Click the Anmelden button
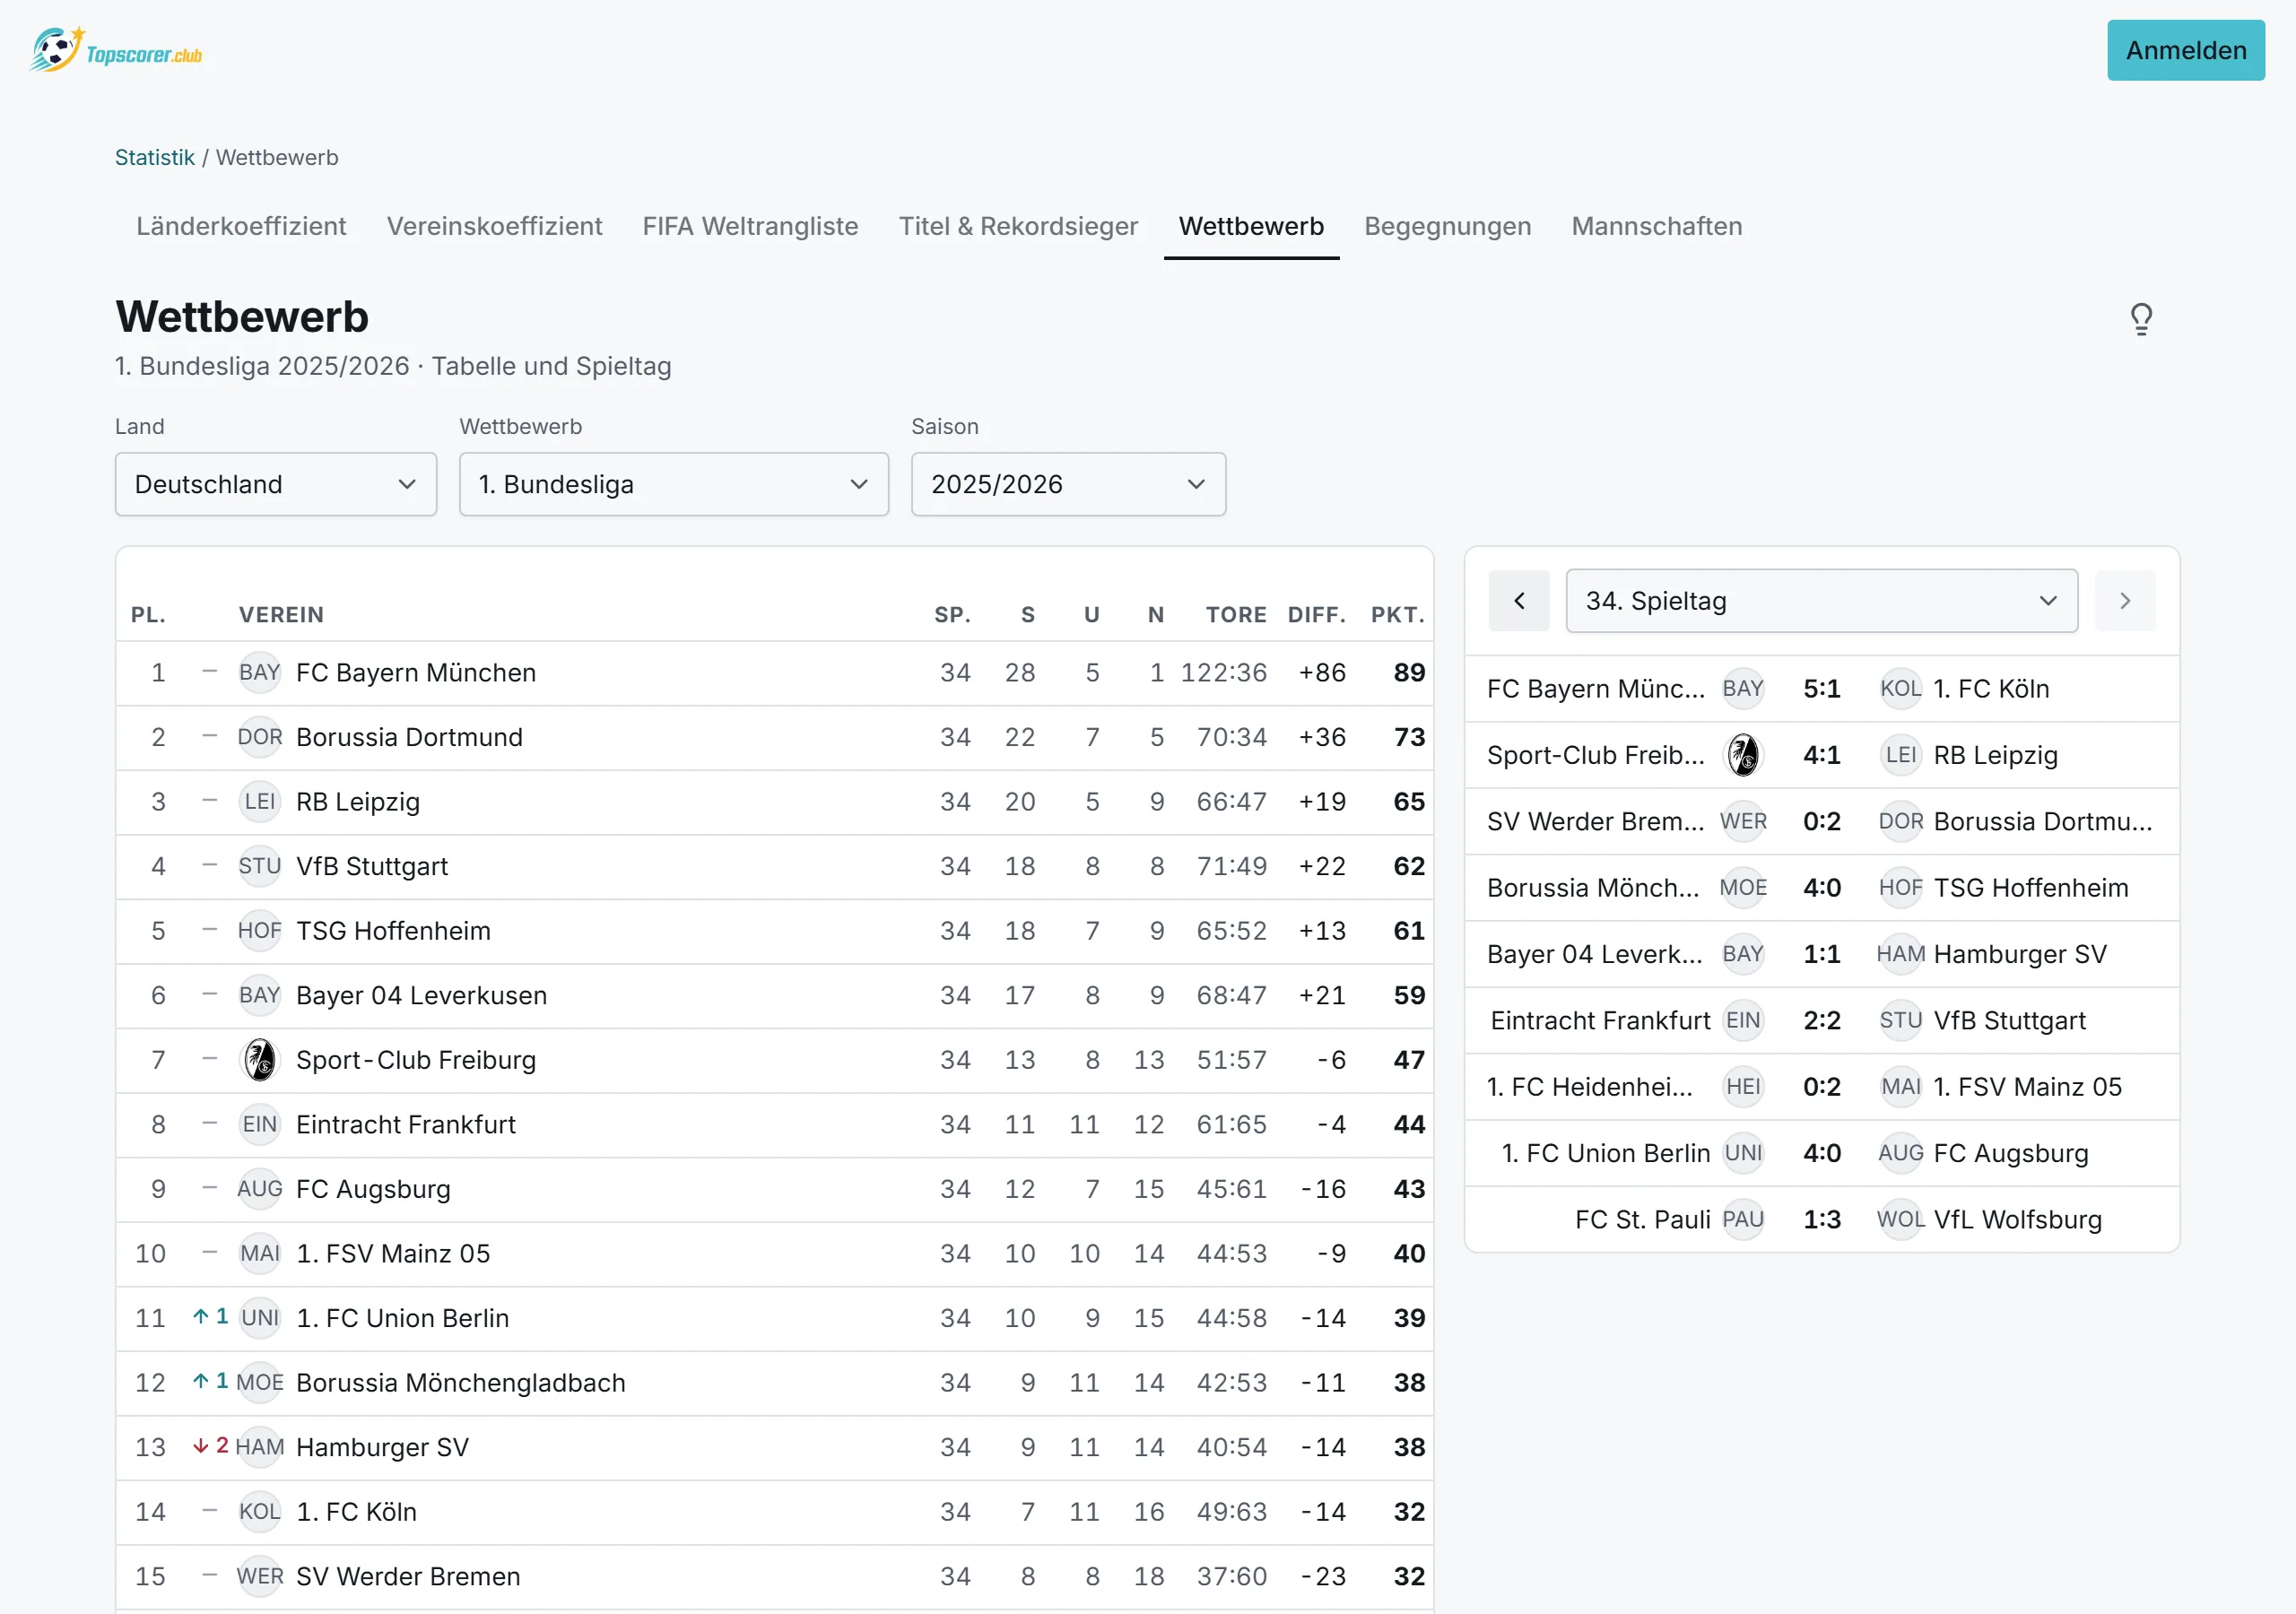 pos(2186,51)
